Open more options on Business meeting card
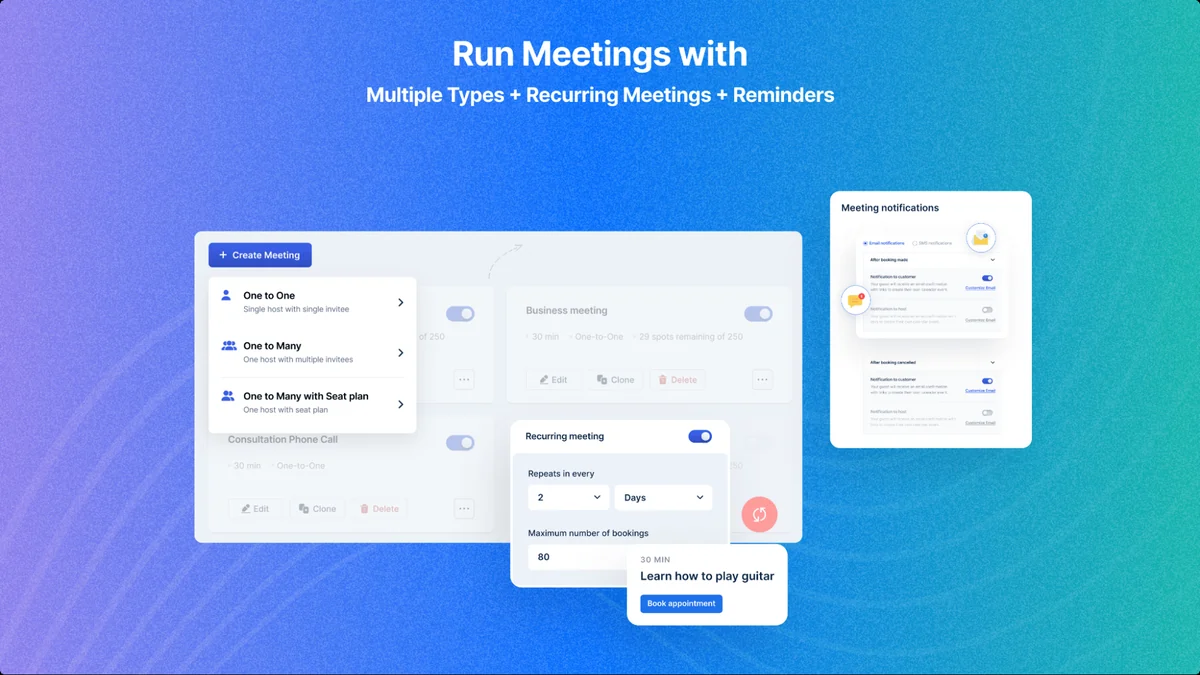Viewport: 1200px width, 675px height. coord(763,379)
